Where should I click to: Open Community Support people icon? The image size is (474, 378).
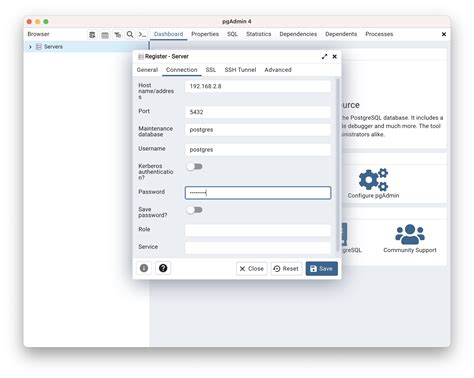pos(410,234)
